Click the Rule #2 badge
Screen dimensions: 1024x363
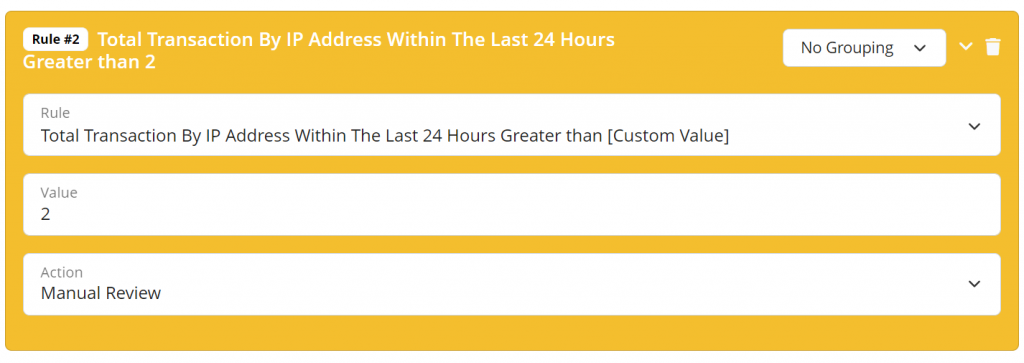[x=56, y=39]
